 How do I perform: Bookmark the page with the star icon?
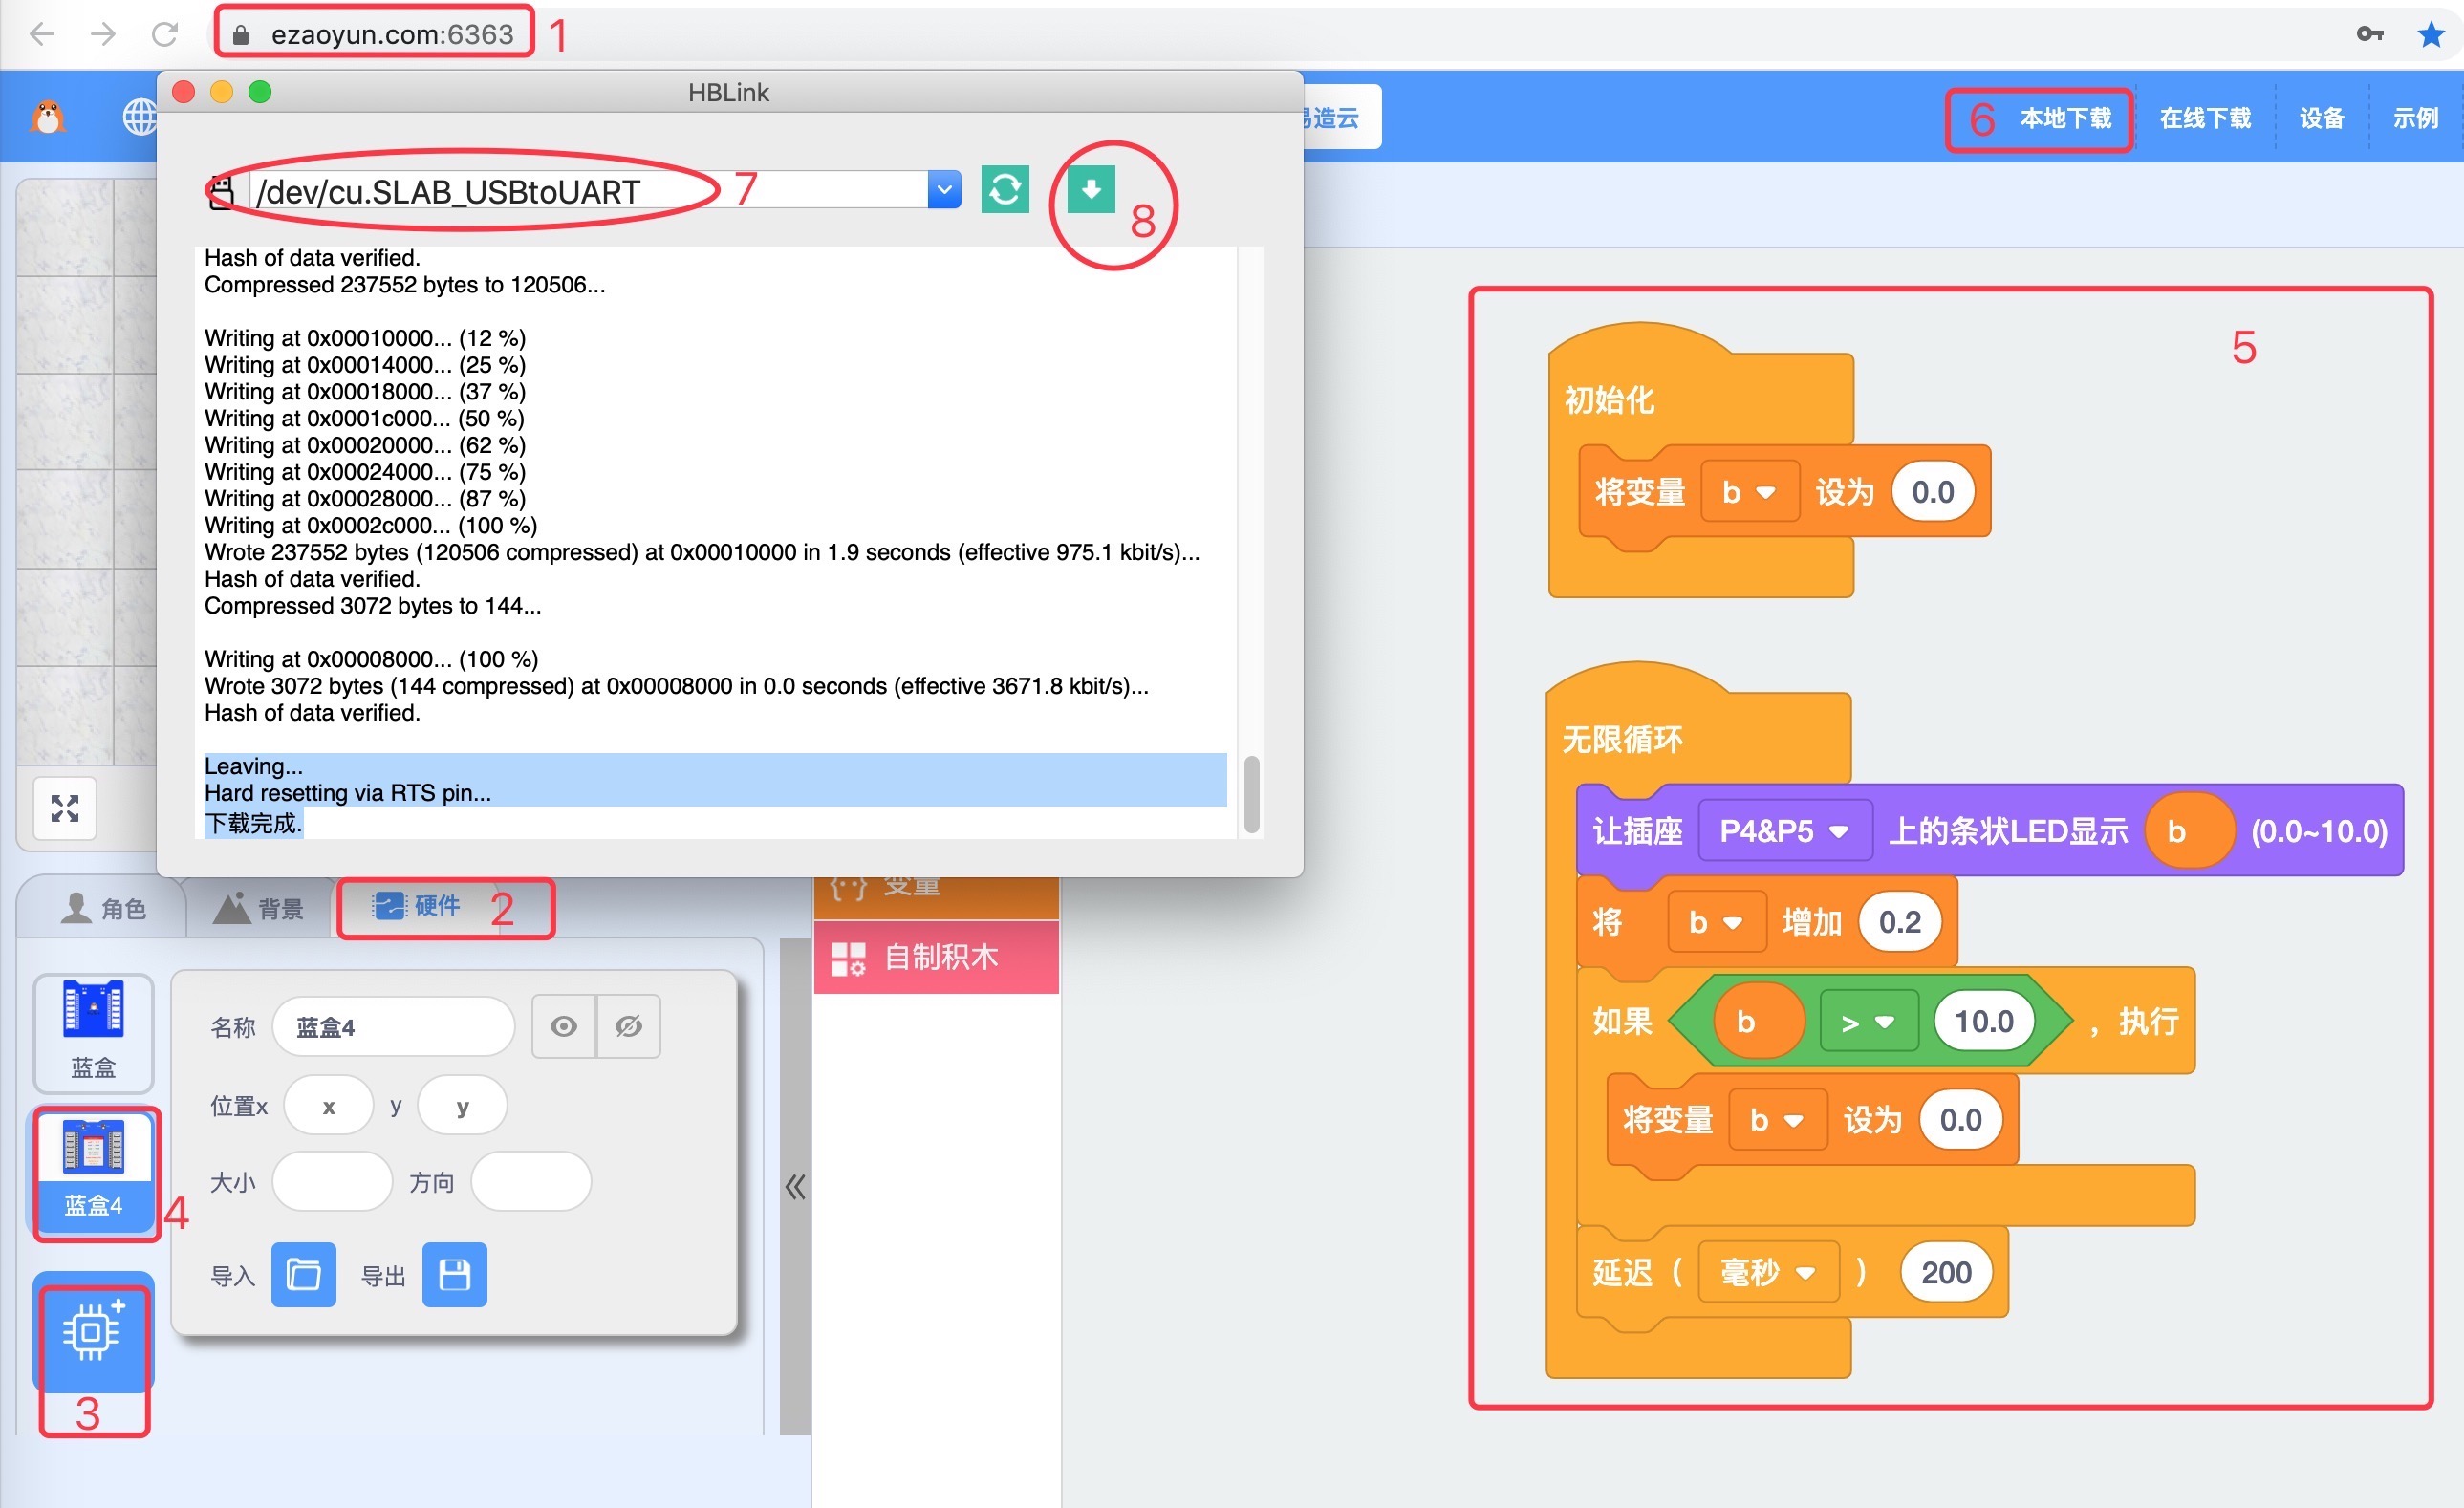click(x=2431, y=35)
